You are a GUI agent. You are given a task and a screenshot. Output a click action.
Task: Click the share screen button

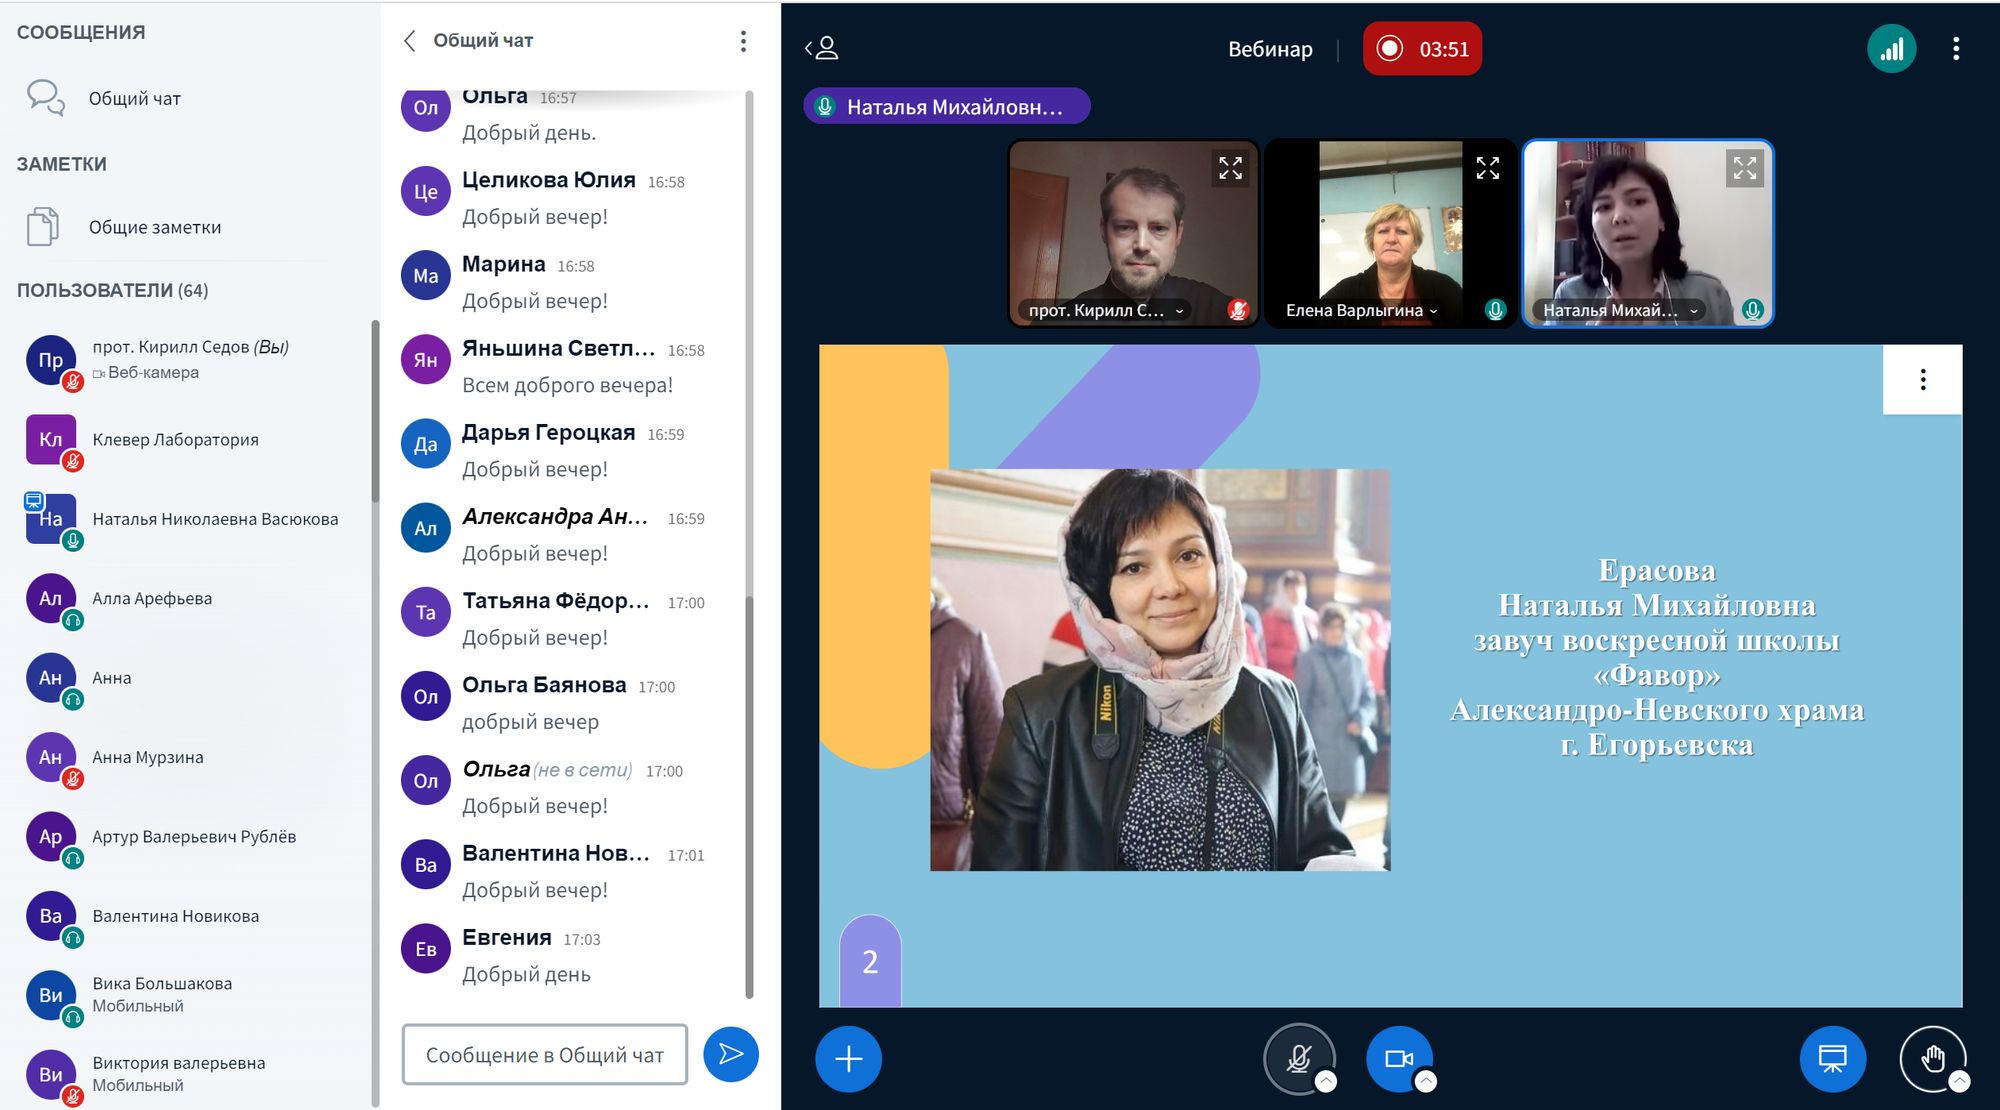pos(1832,1058)
